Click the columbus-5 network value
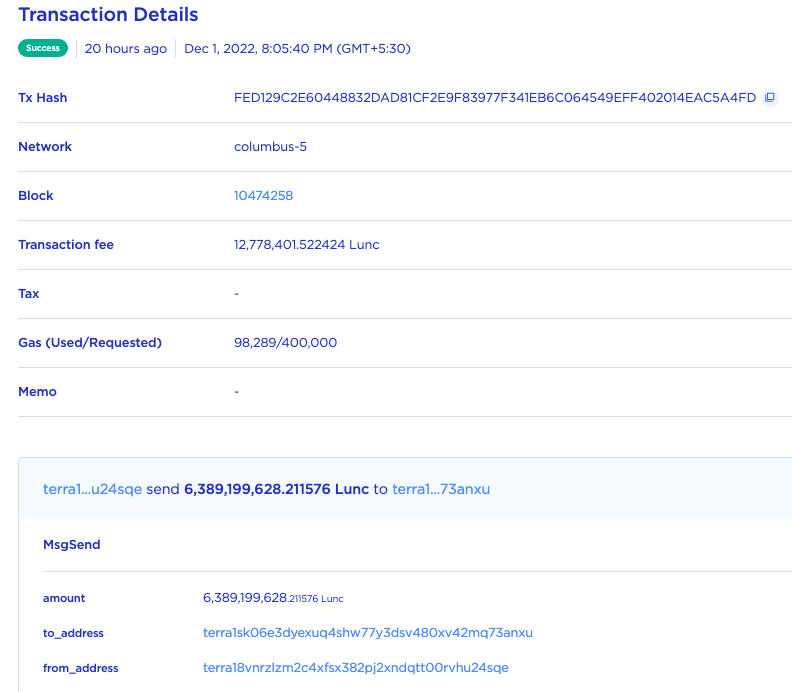The width and height of the screenshot is (792, 692). [x=270, y=146]
